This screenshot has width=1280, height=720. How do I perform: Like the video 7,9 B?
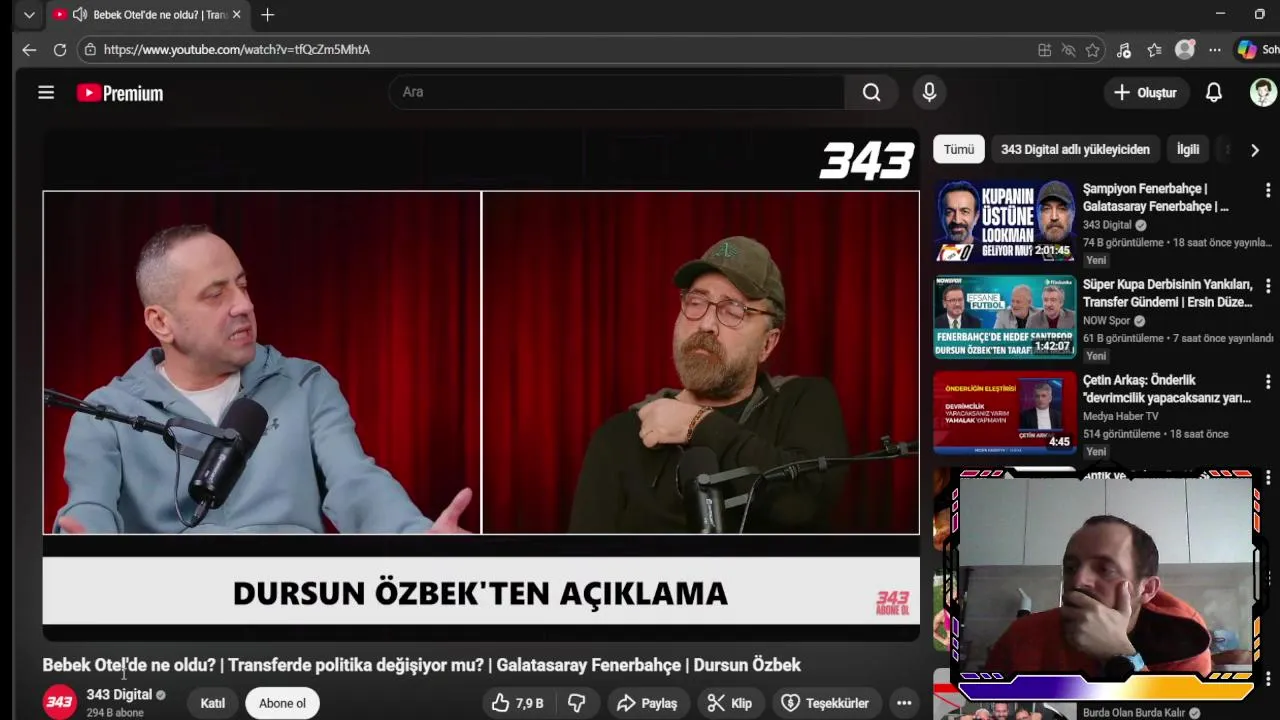pos(517,703)
